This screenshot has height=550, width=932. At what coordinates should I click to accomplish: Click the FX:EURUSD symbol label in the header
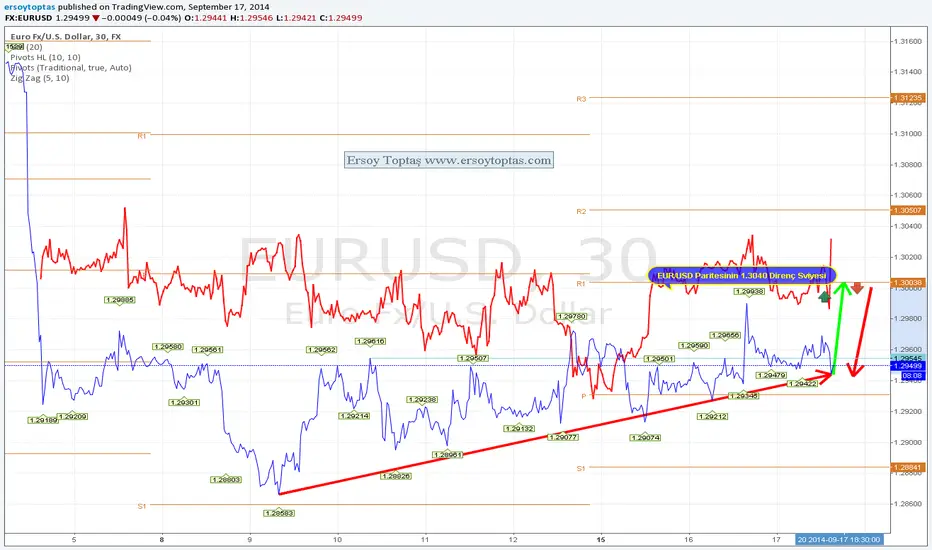(x=29, y=18)
